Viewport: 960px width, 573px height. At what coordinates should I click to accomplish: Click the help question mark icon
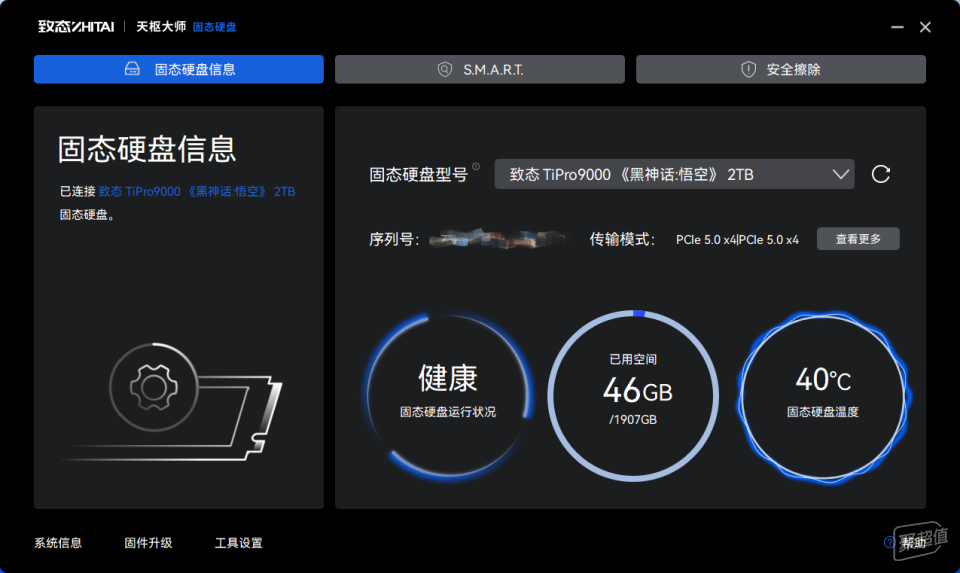[x=890, y=542]
